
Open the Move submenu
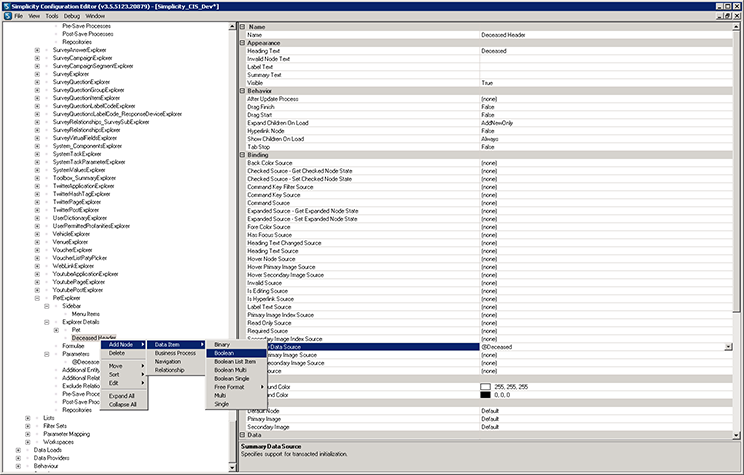(124, 366)
